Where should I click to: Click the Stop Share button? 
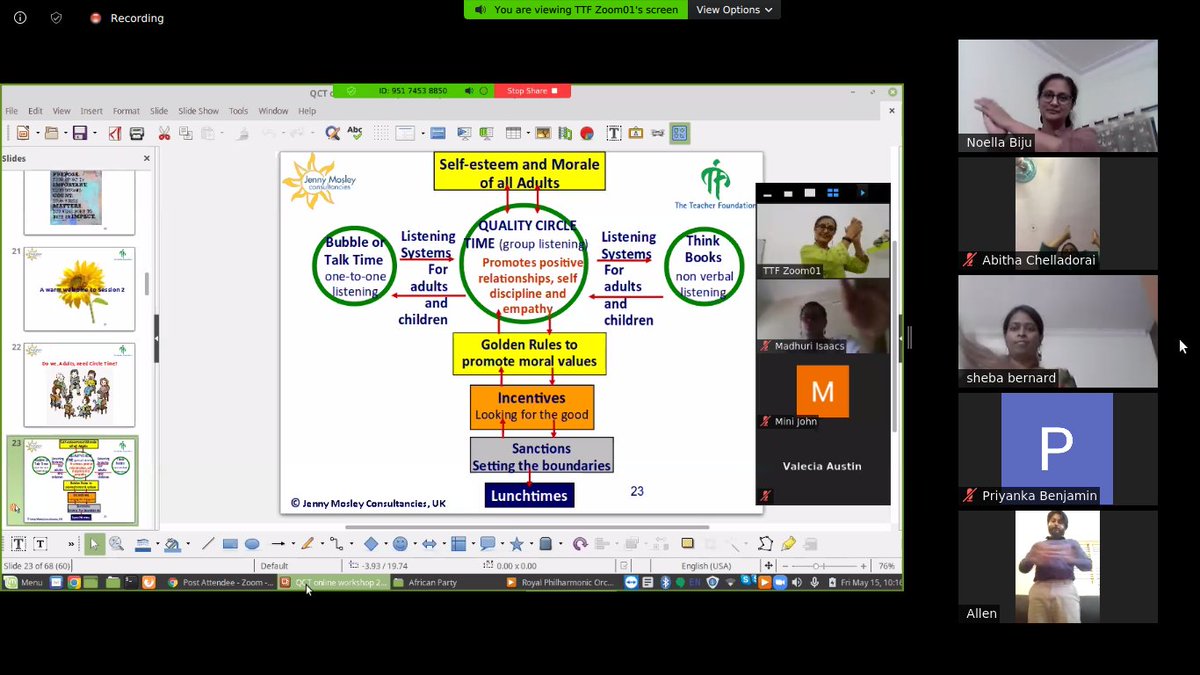(532, 91)
